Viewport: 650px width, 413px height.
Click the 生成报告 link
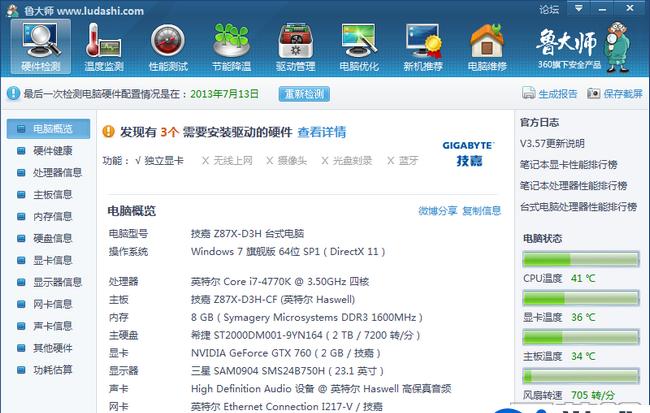558,94
